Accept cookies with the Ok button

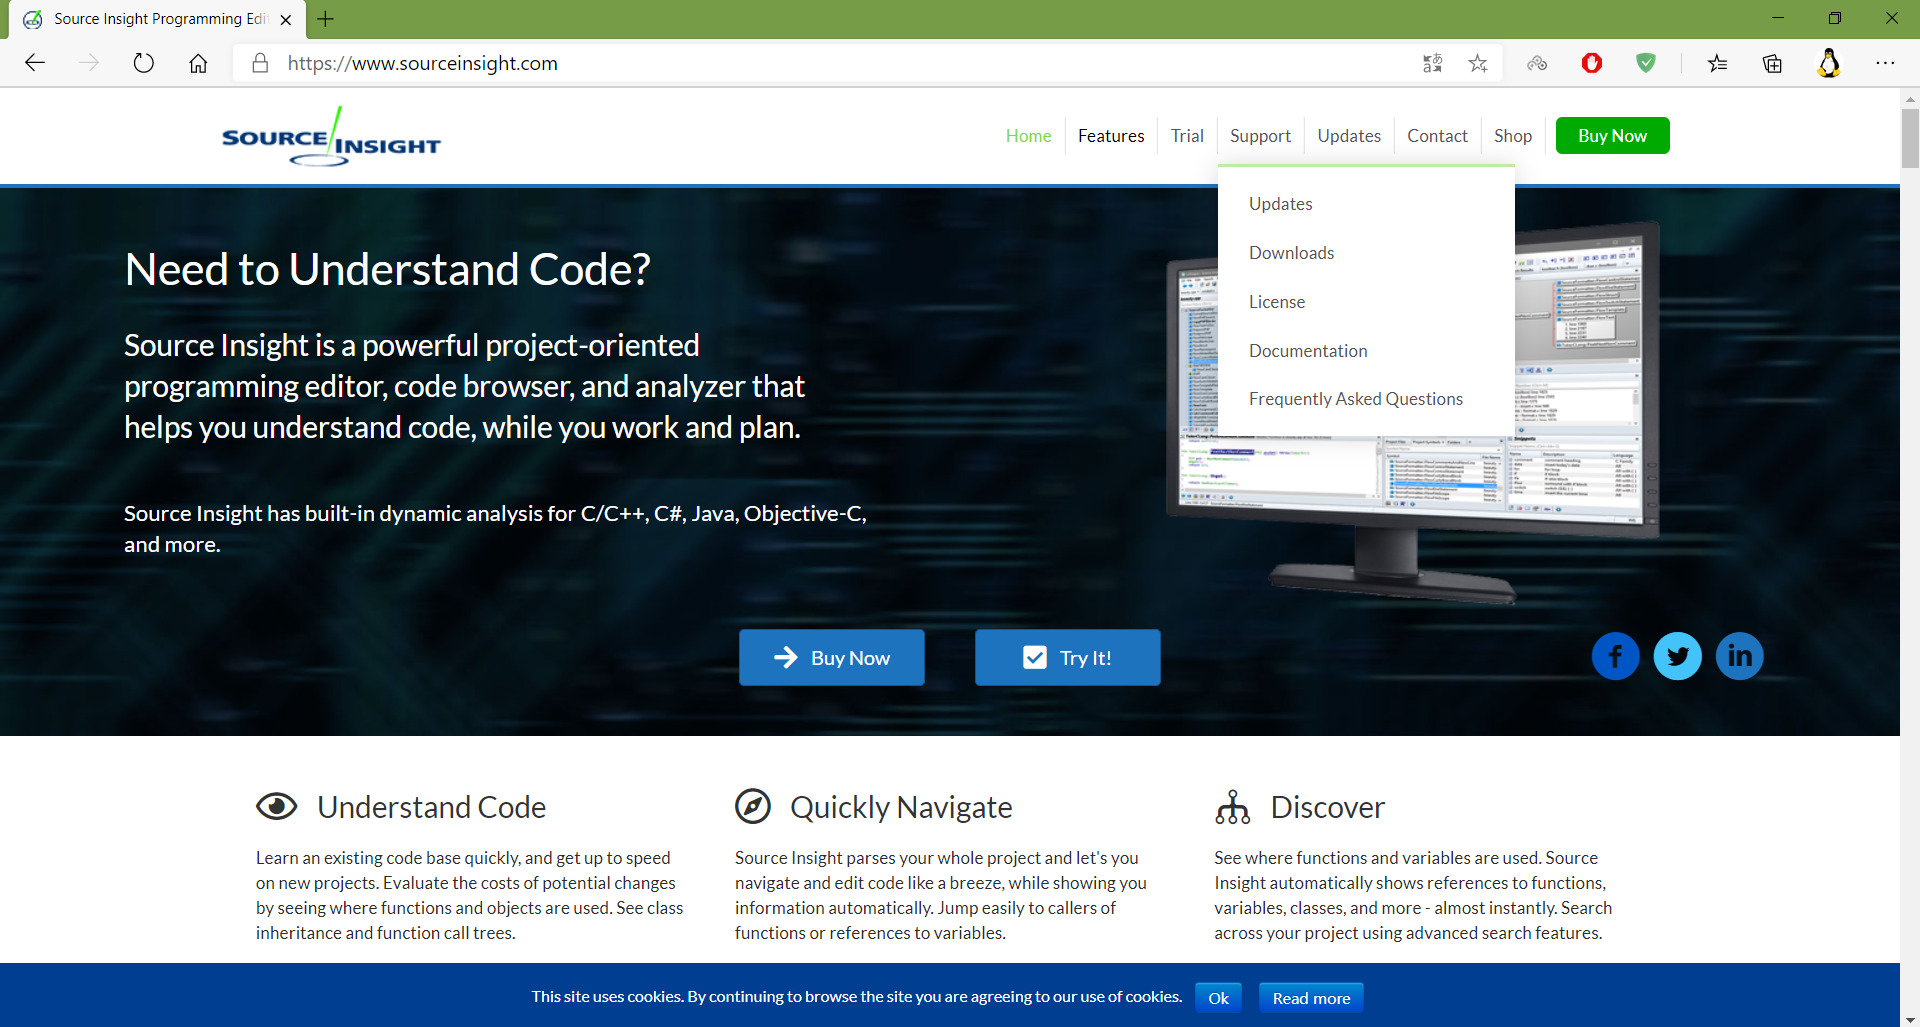(x=1218, y=998)
